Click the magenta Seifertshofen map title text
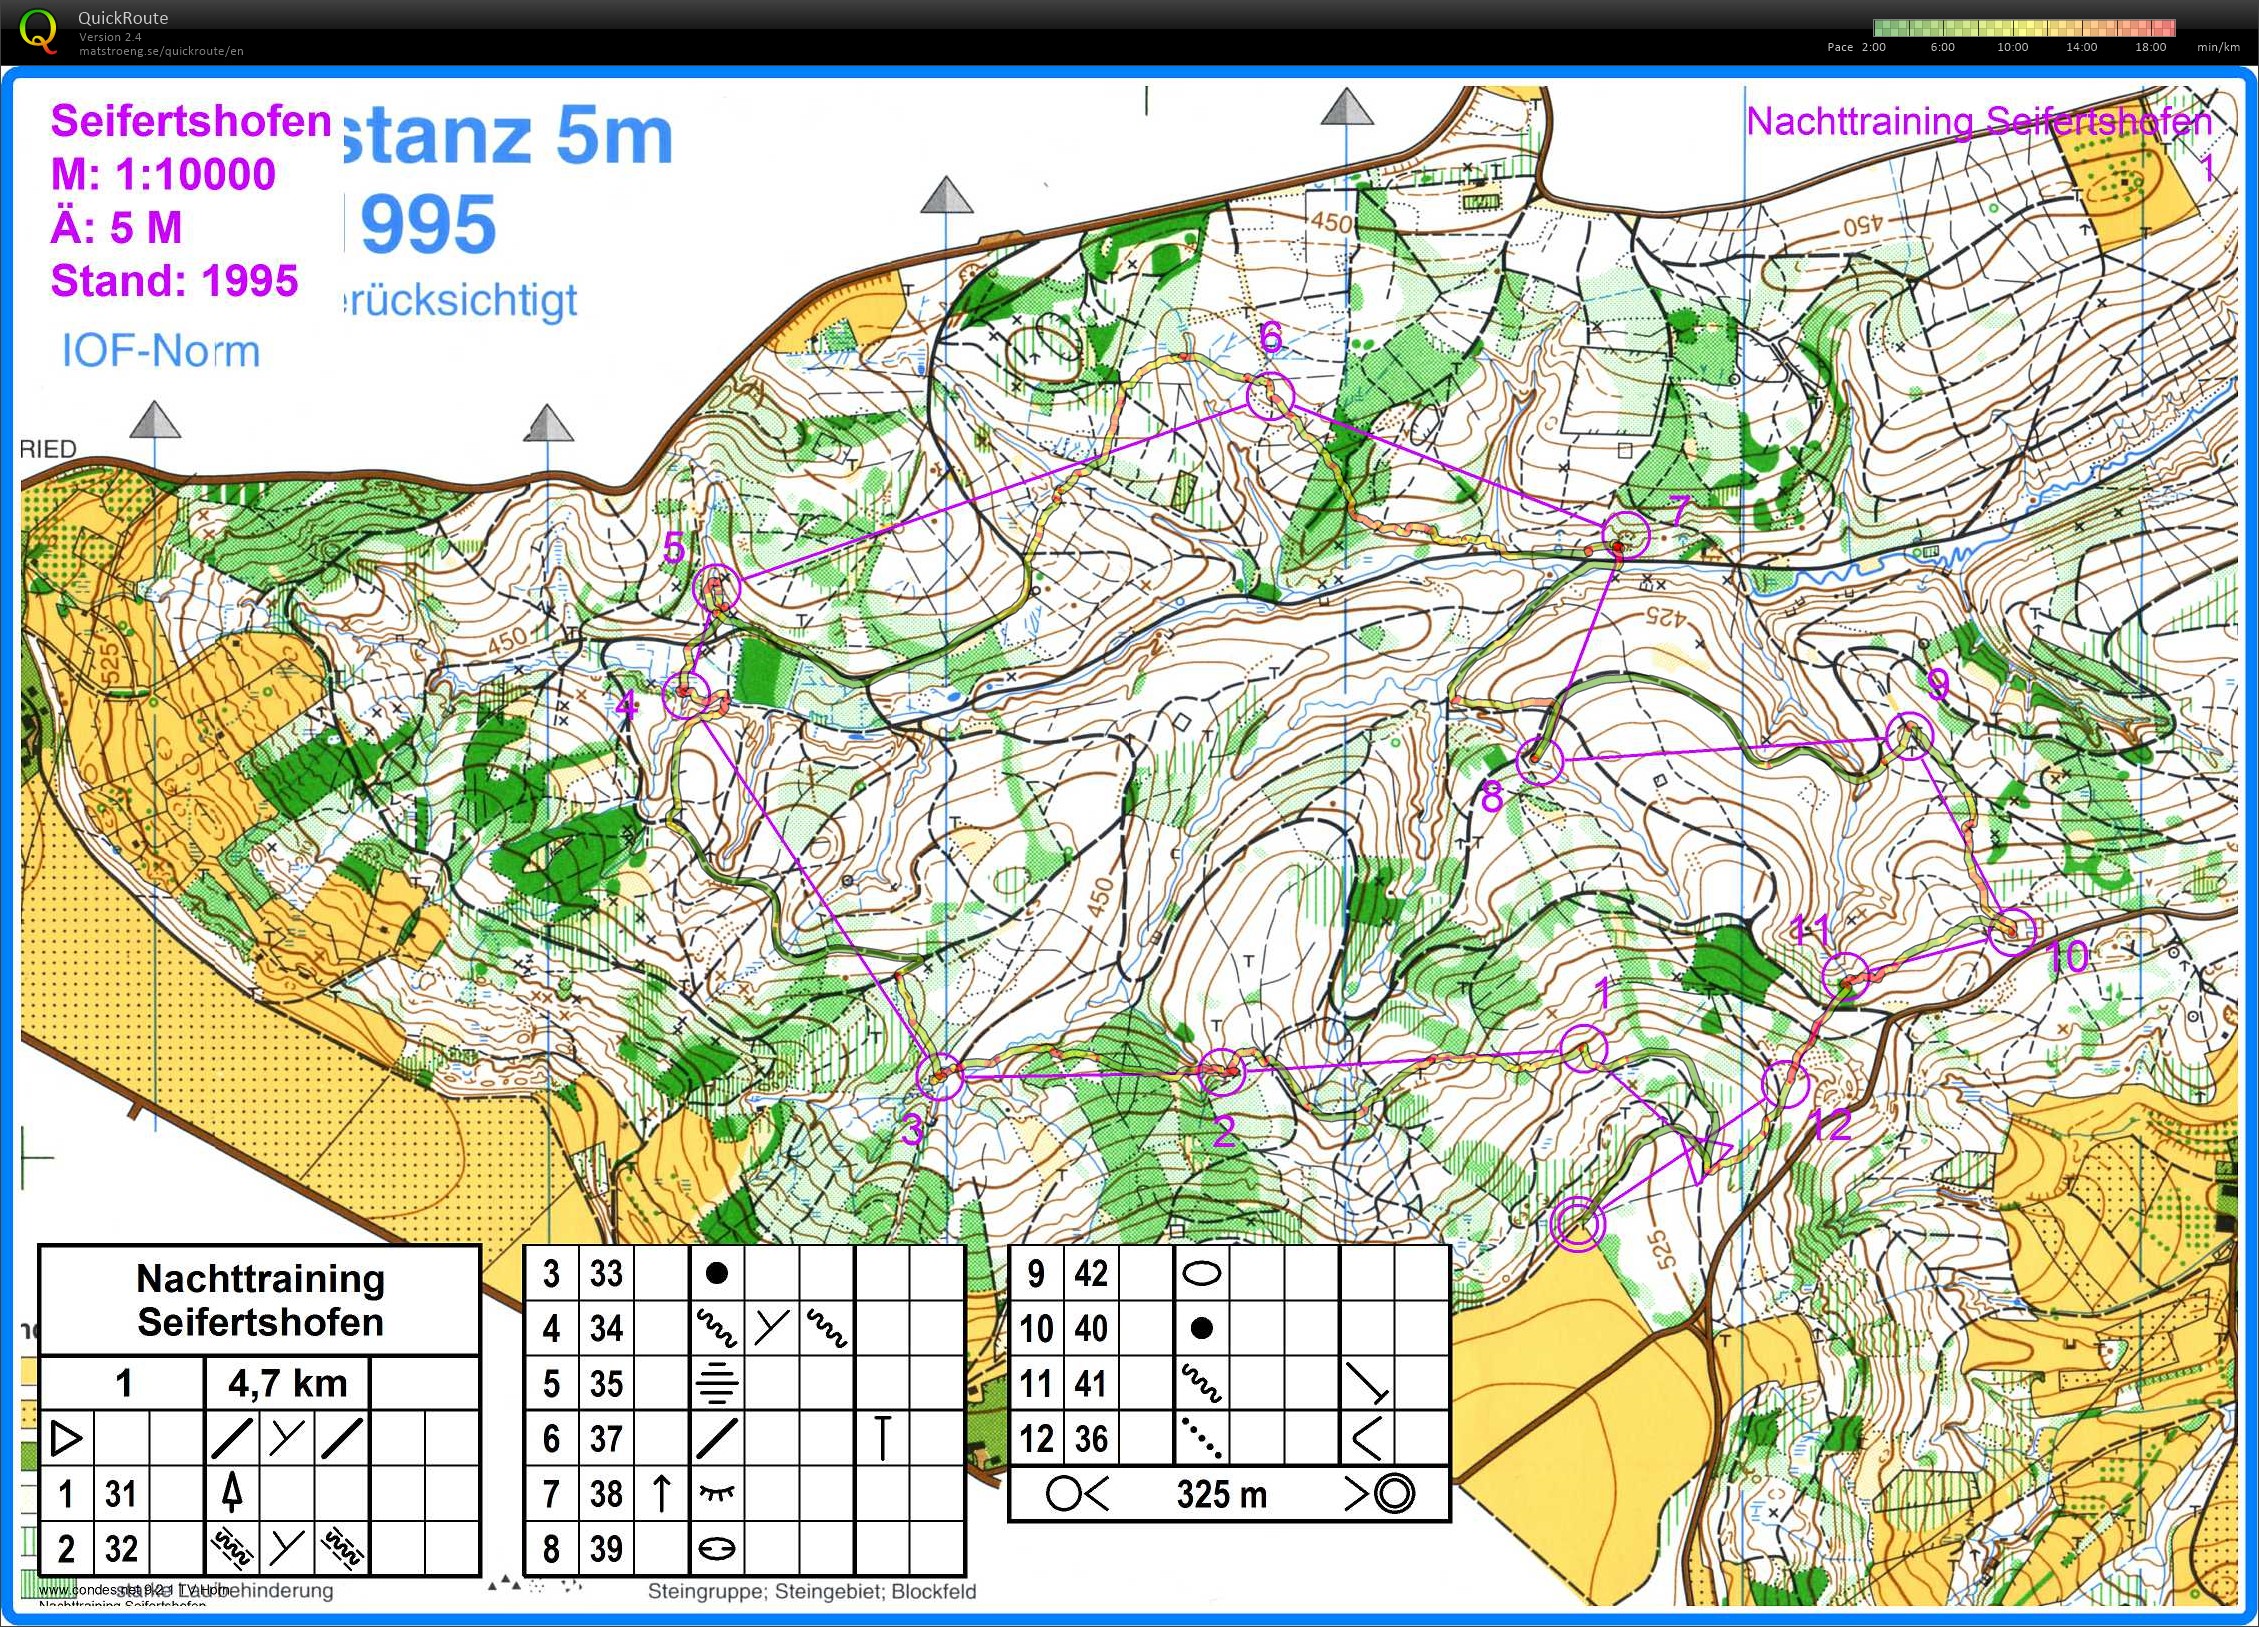 tap(190, 121)
